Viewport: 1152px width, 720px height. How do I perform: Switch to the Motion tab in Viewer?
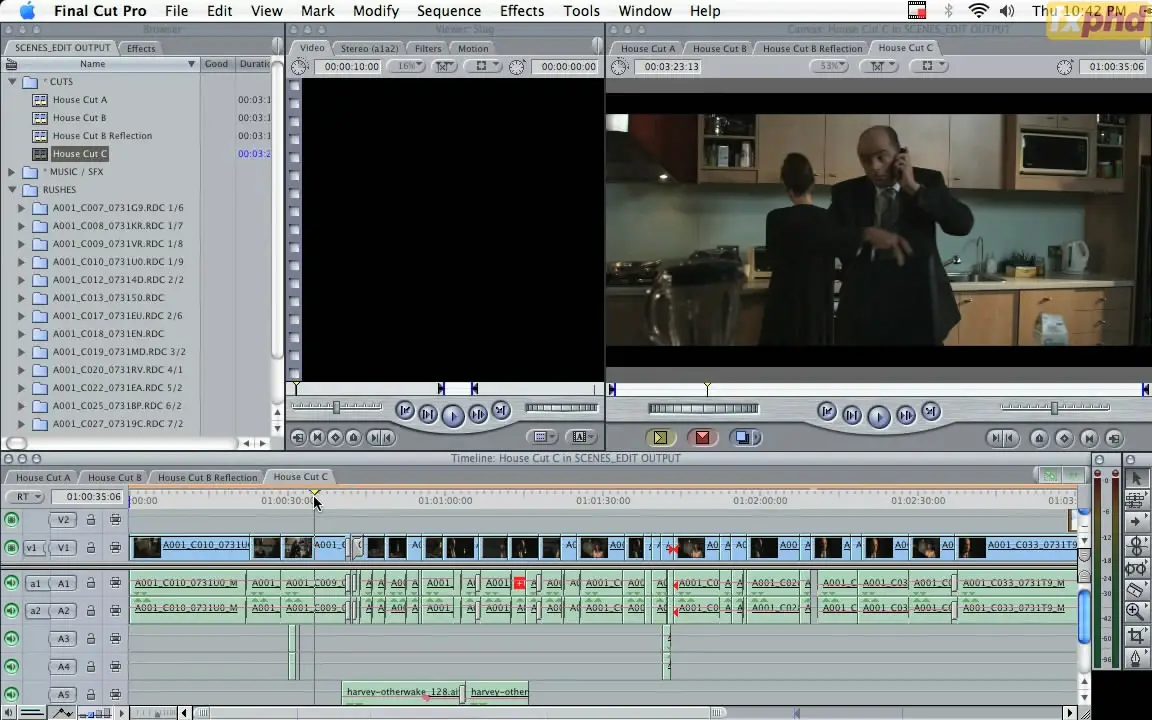472,48
